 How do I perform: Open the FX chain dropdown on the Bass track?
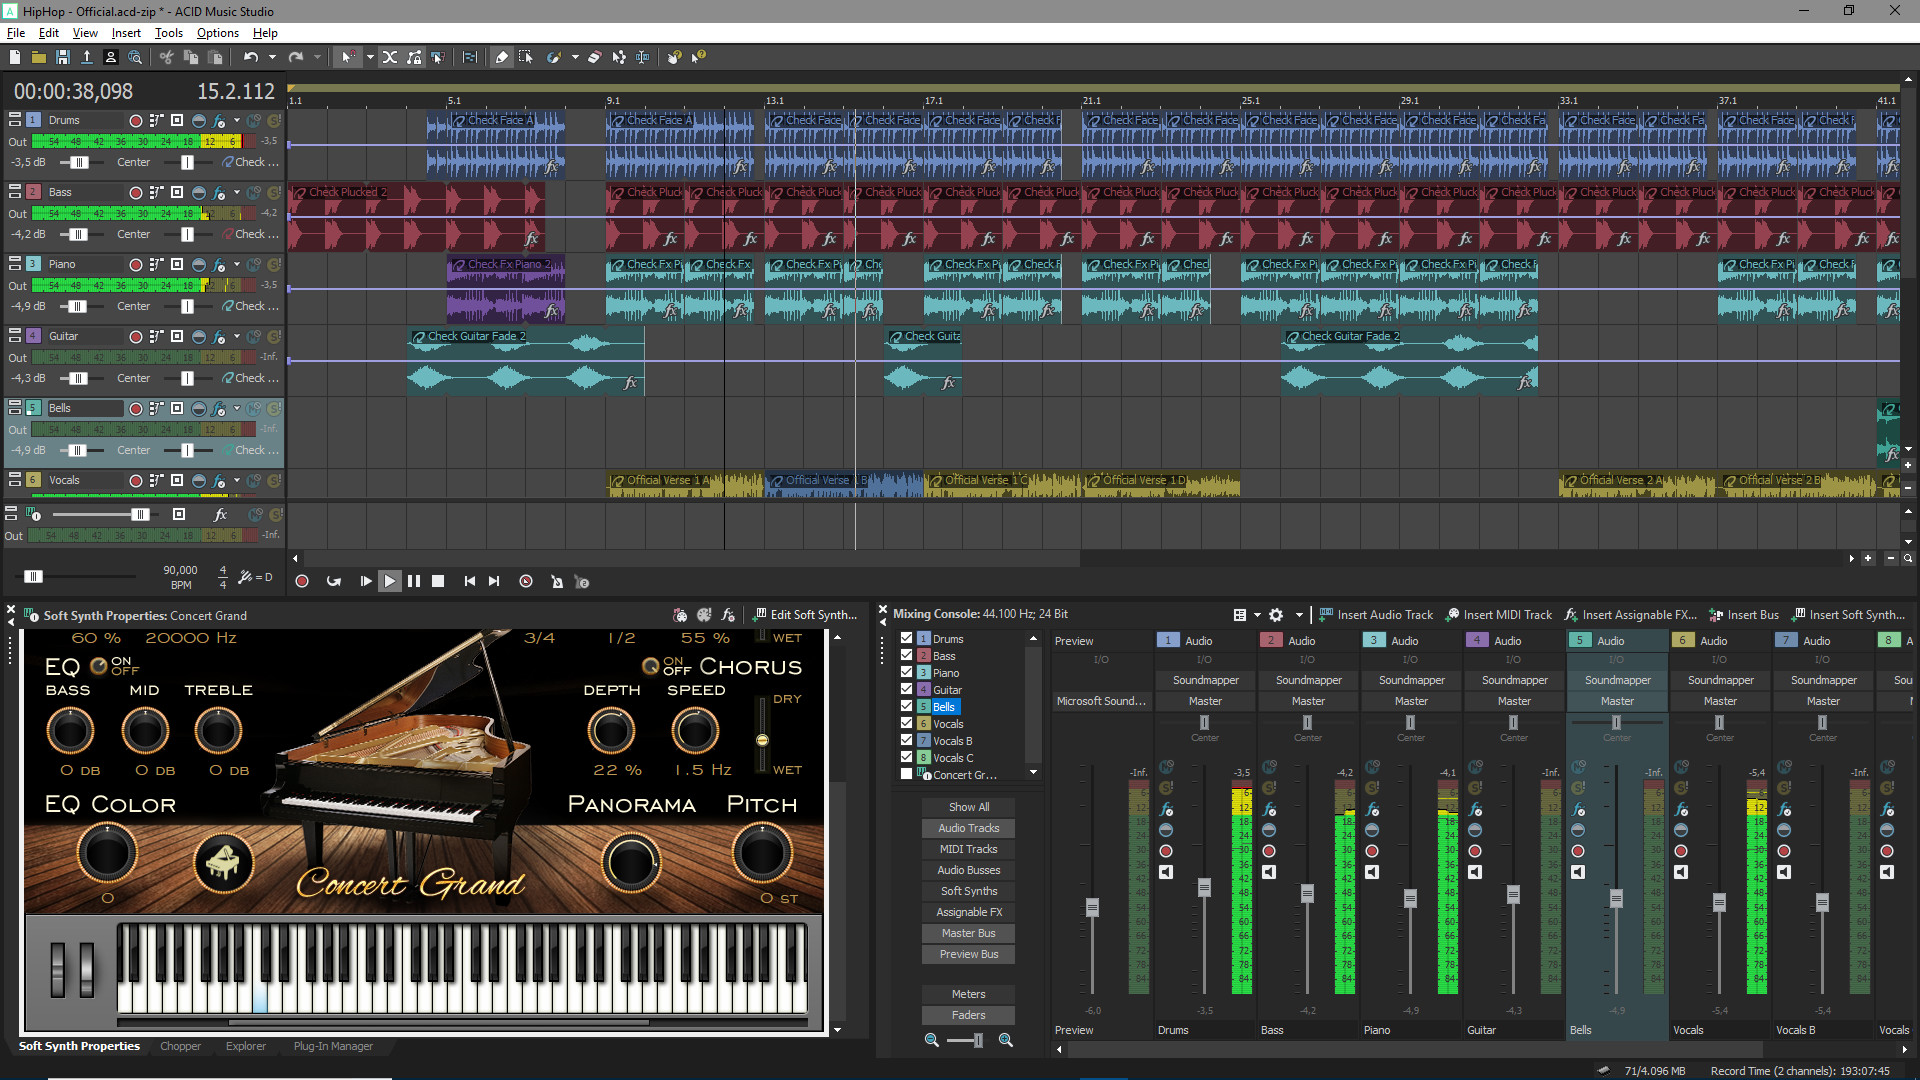[x=236, y=192]
